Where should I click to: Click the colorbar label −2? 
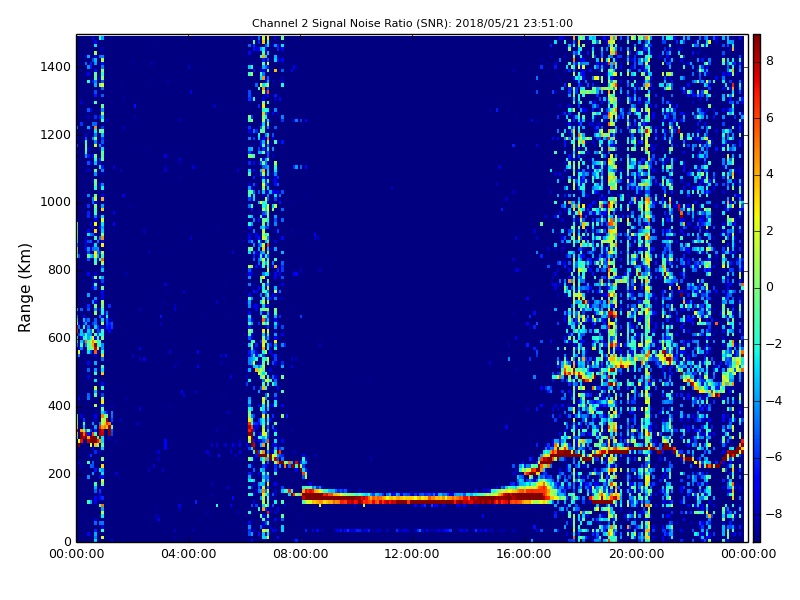774,344
